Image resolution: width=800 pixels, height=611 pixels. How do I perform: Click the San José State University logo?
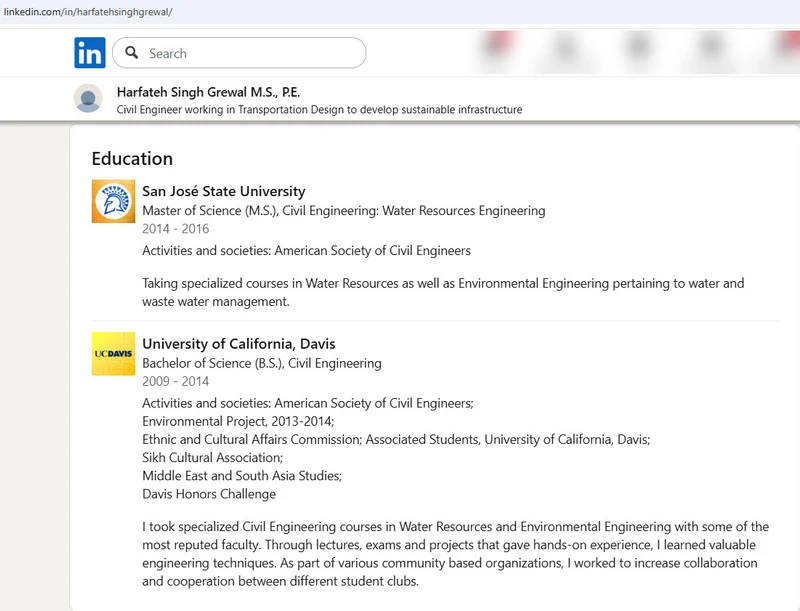(113, 201)
